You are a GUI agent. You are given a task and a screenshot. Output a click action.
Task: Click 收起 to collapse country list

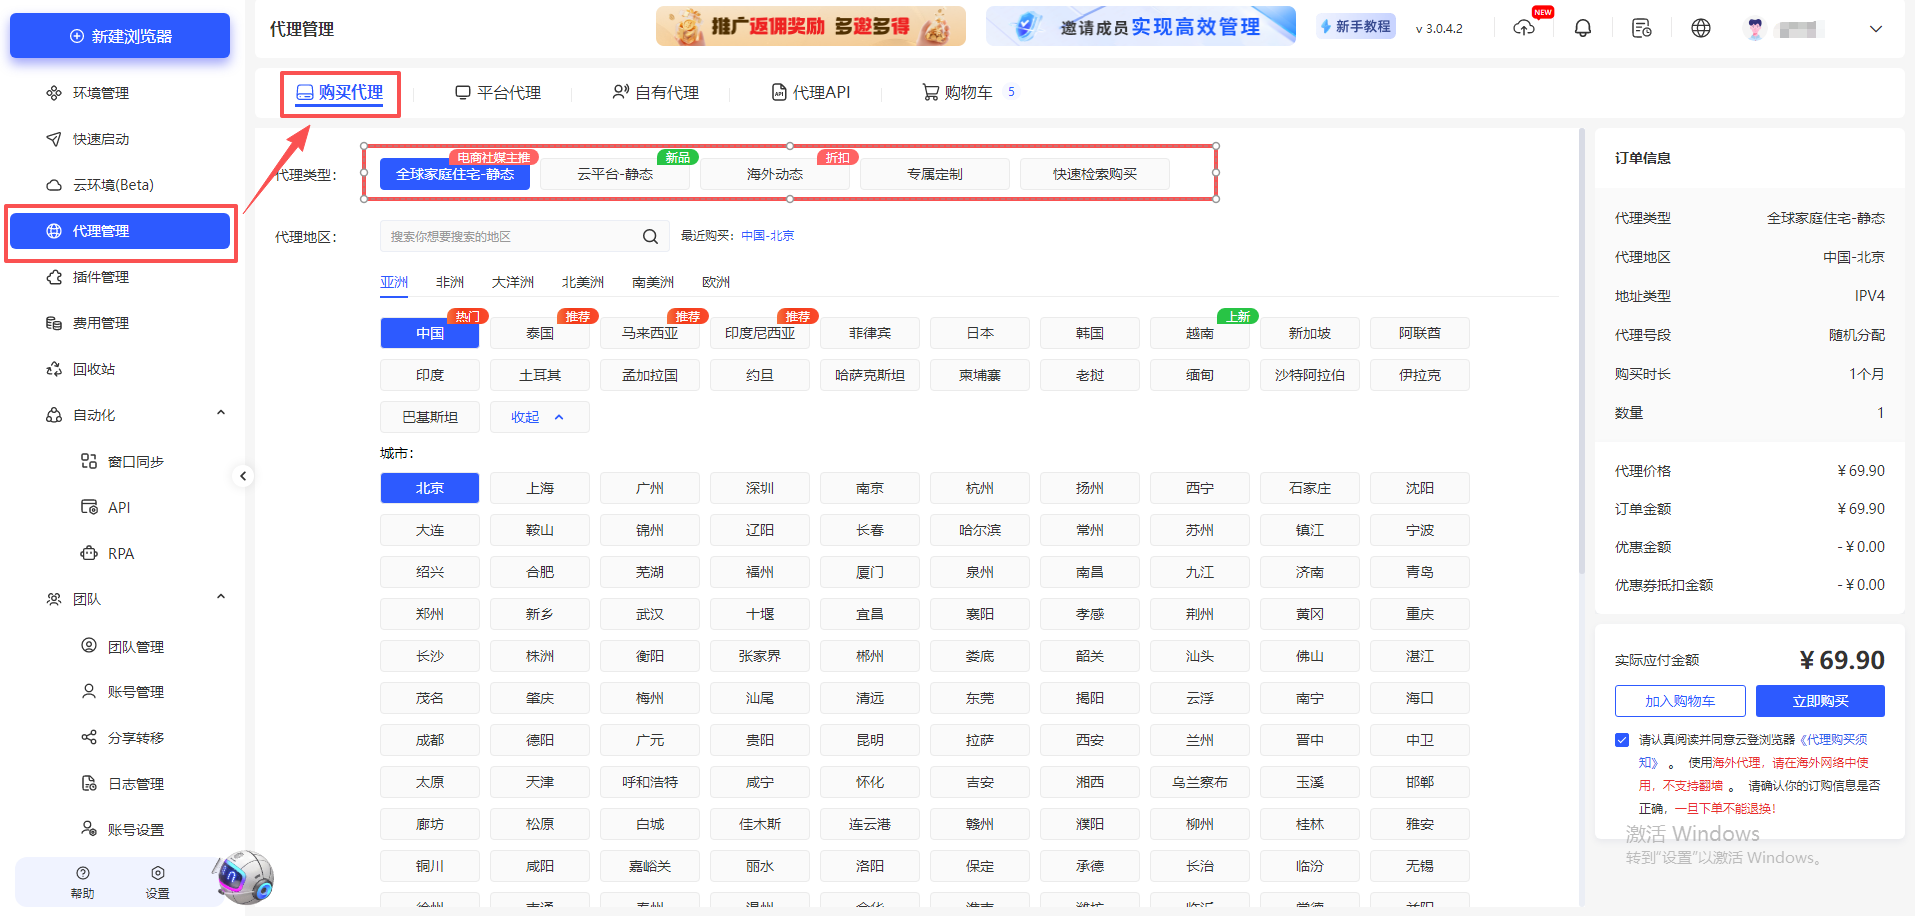click(x=538, y=416)
